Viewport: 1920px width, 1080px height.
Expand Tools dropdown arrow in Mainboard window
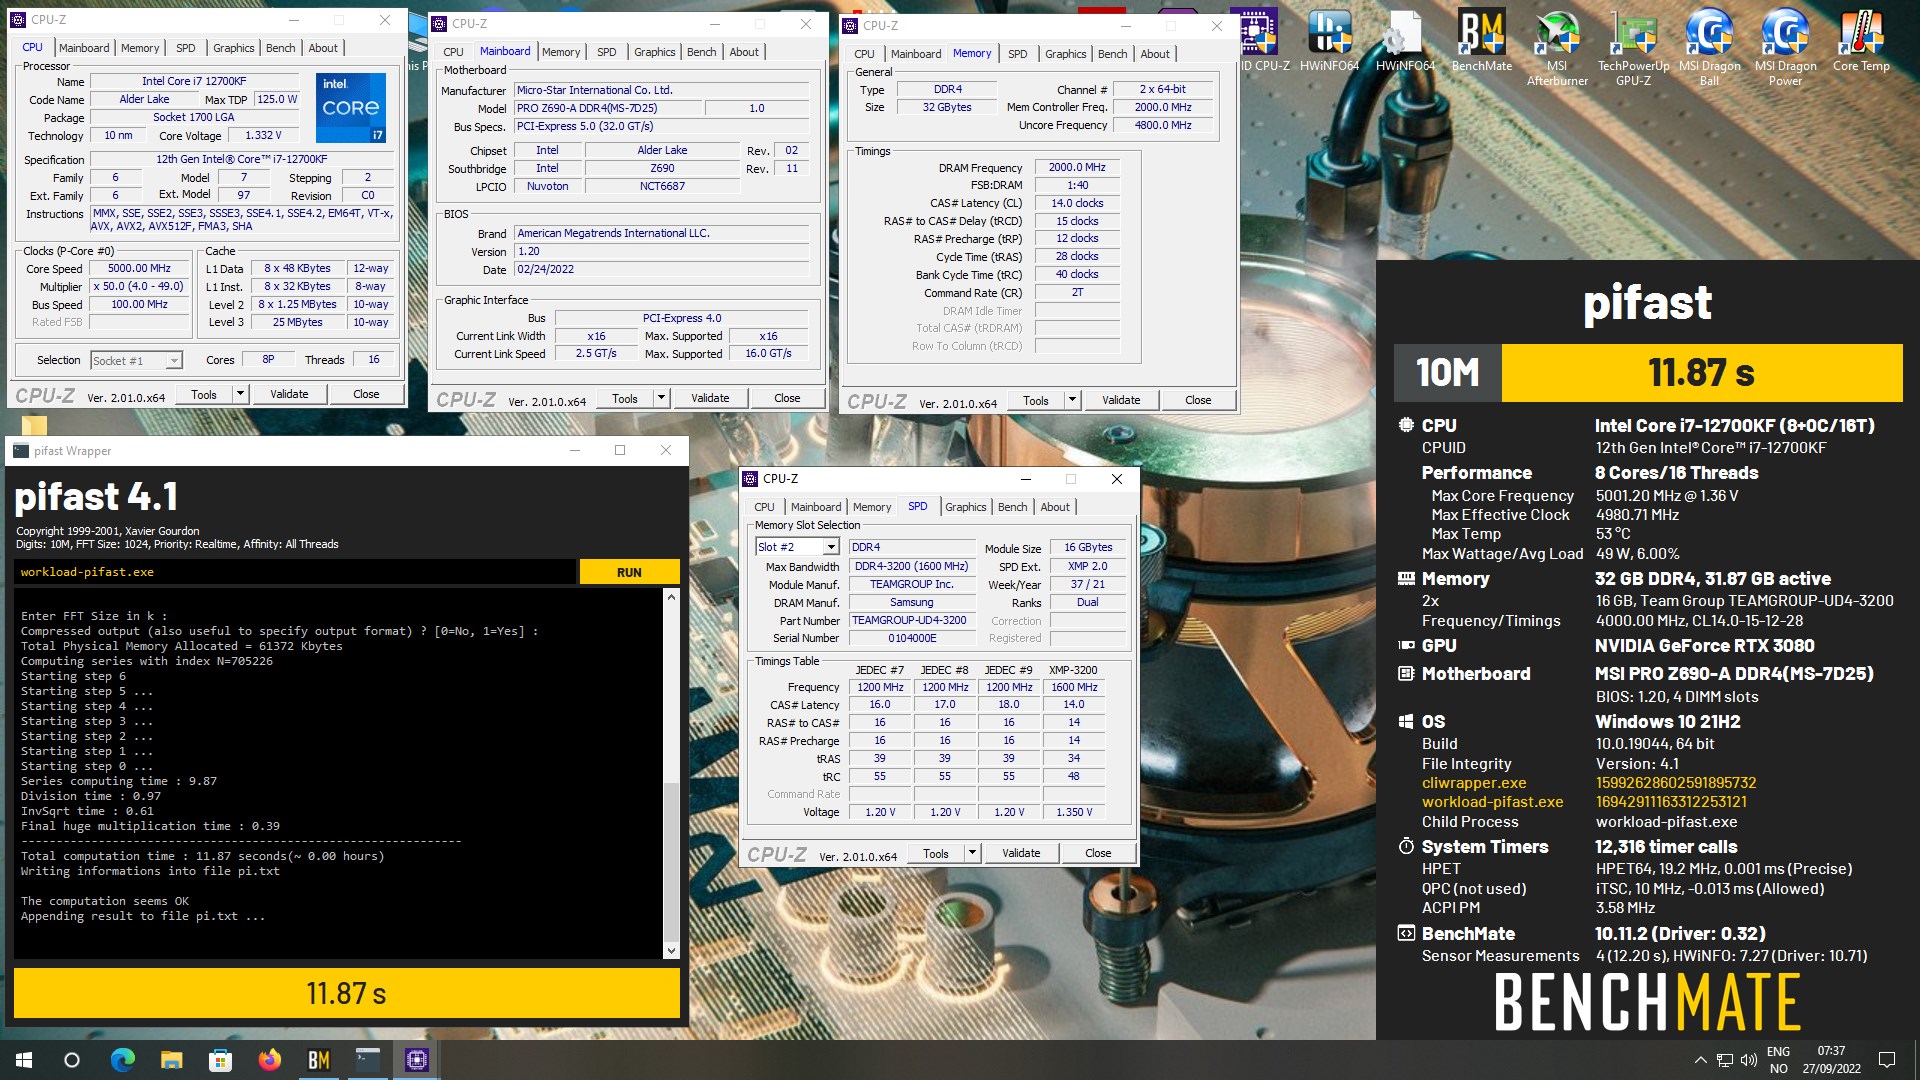(661, 398)
